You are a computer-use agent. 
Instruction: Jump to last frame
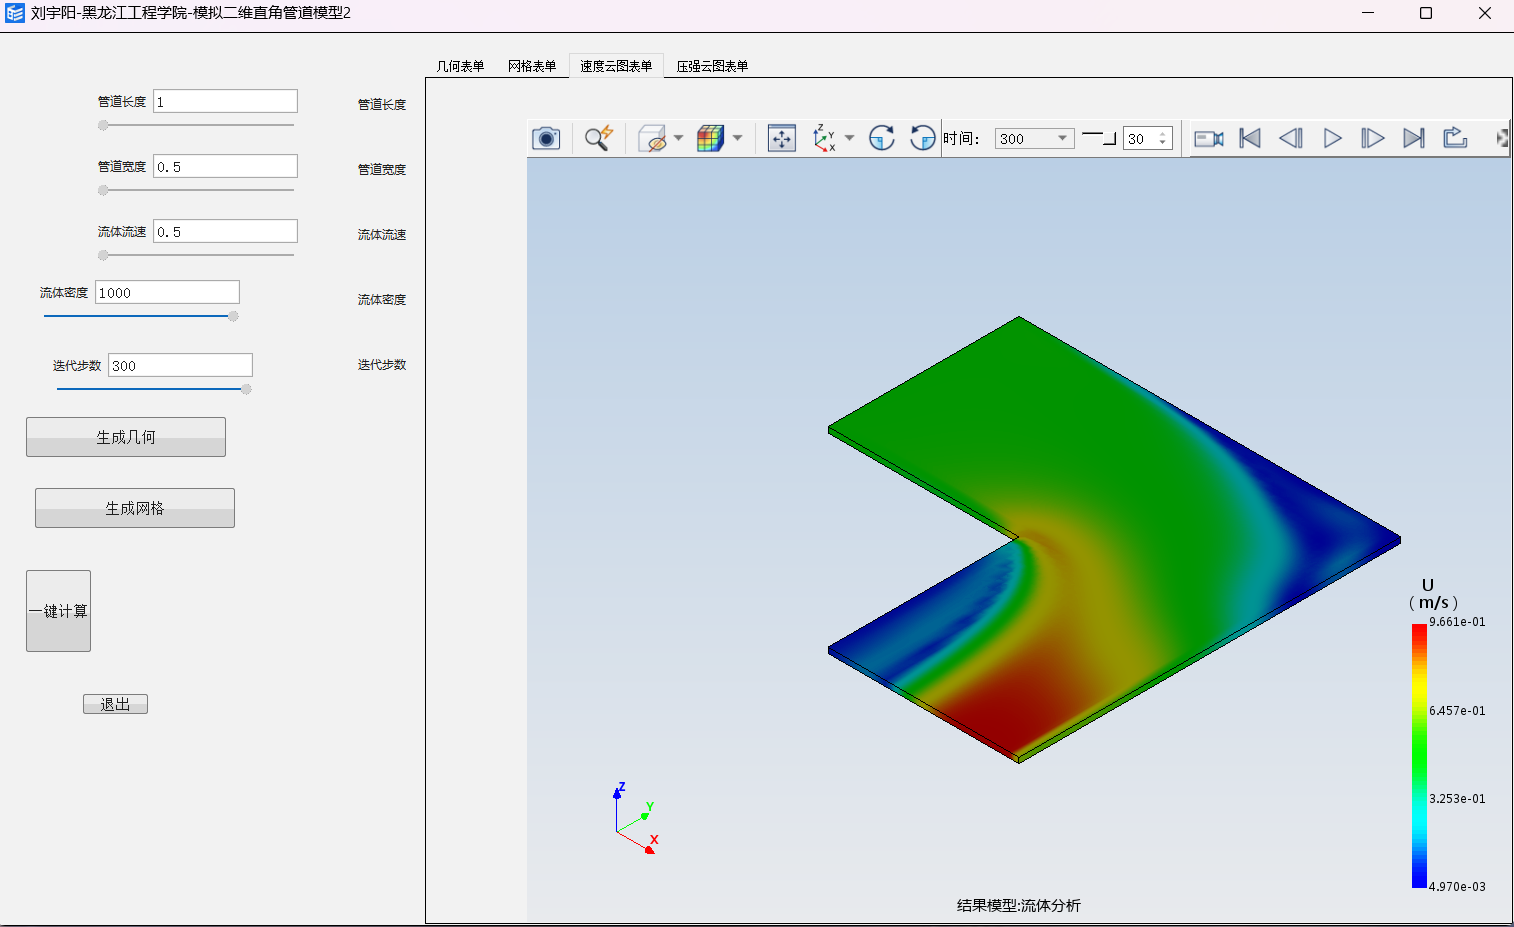(1414, 138)
